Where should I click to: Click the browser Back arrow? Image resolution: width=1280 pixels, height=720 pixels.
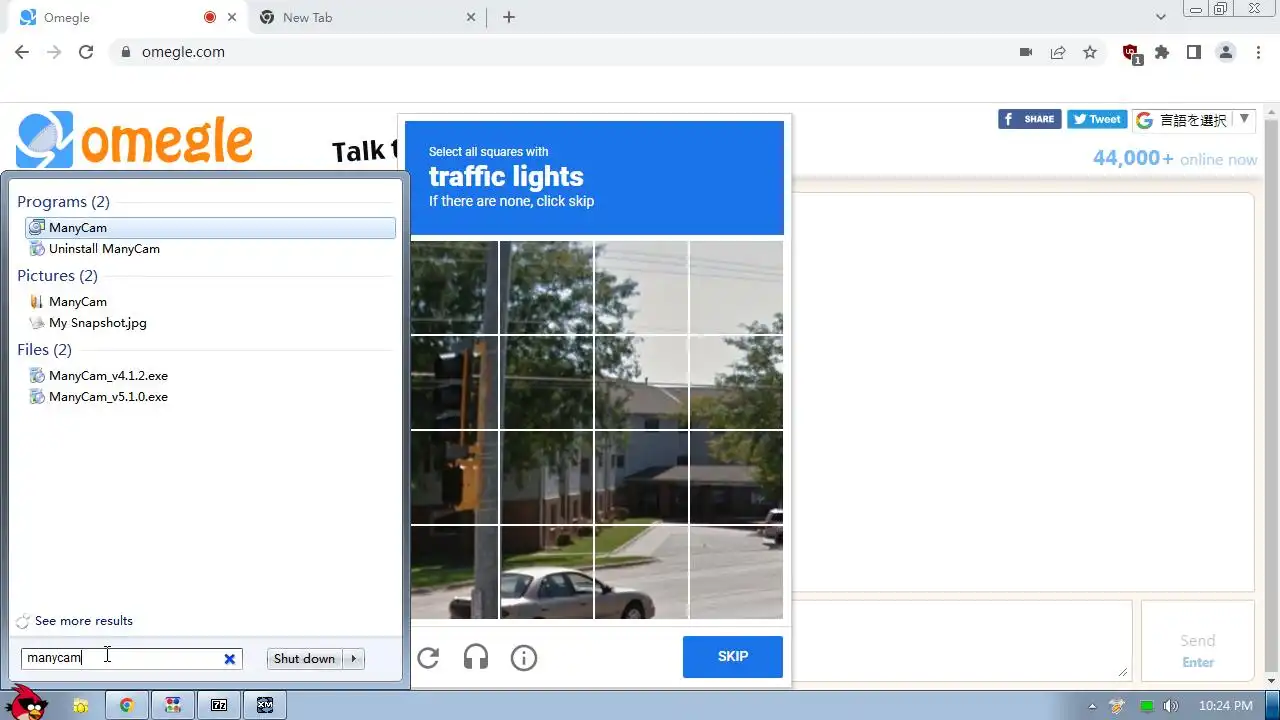[x=22, y=52]
